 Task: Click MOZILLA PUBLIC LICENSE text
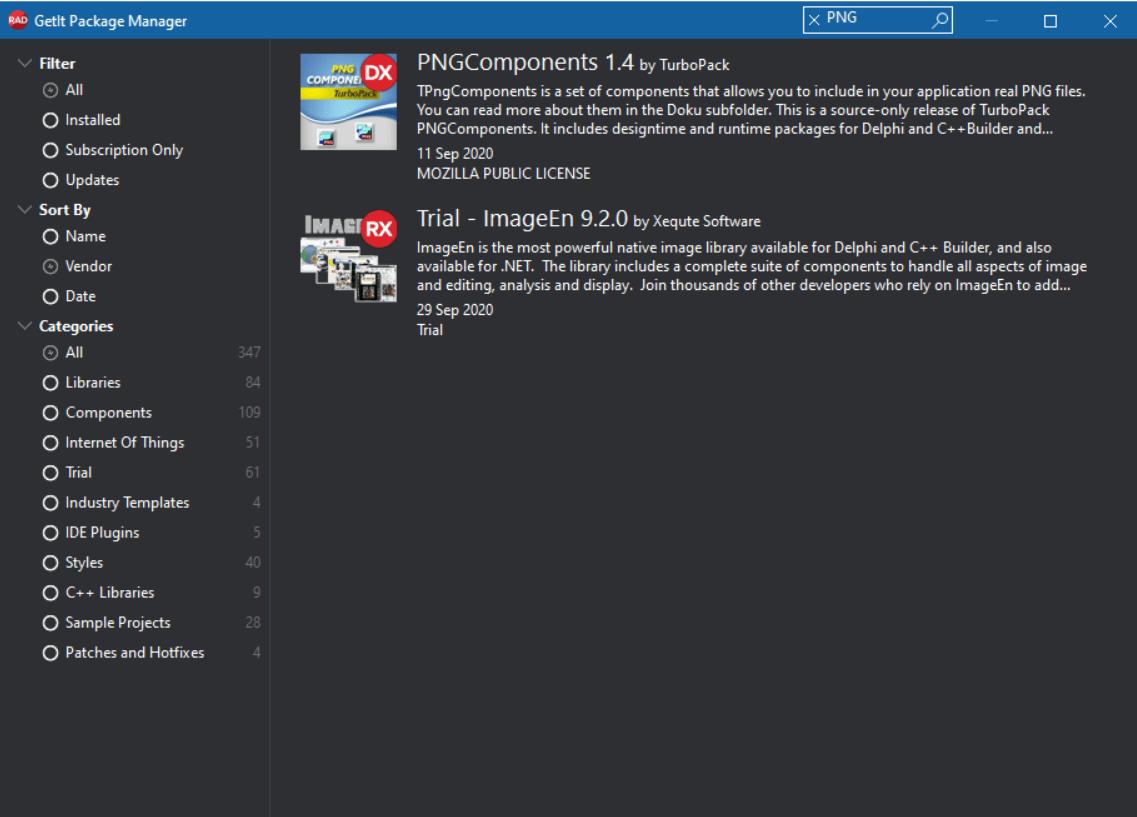[503, 173]
